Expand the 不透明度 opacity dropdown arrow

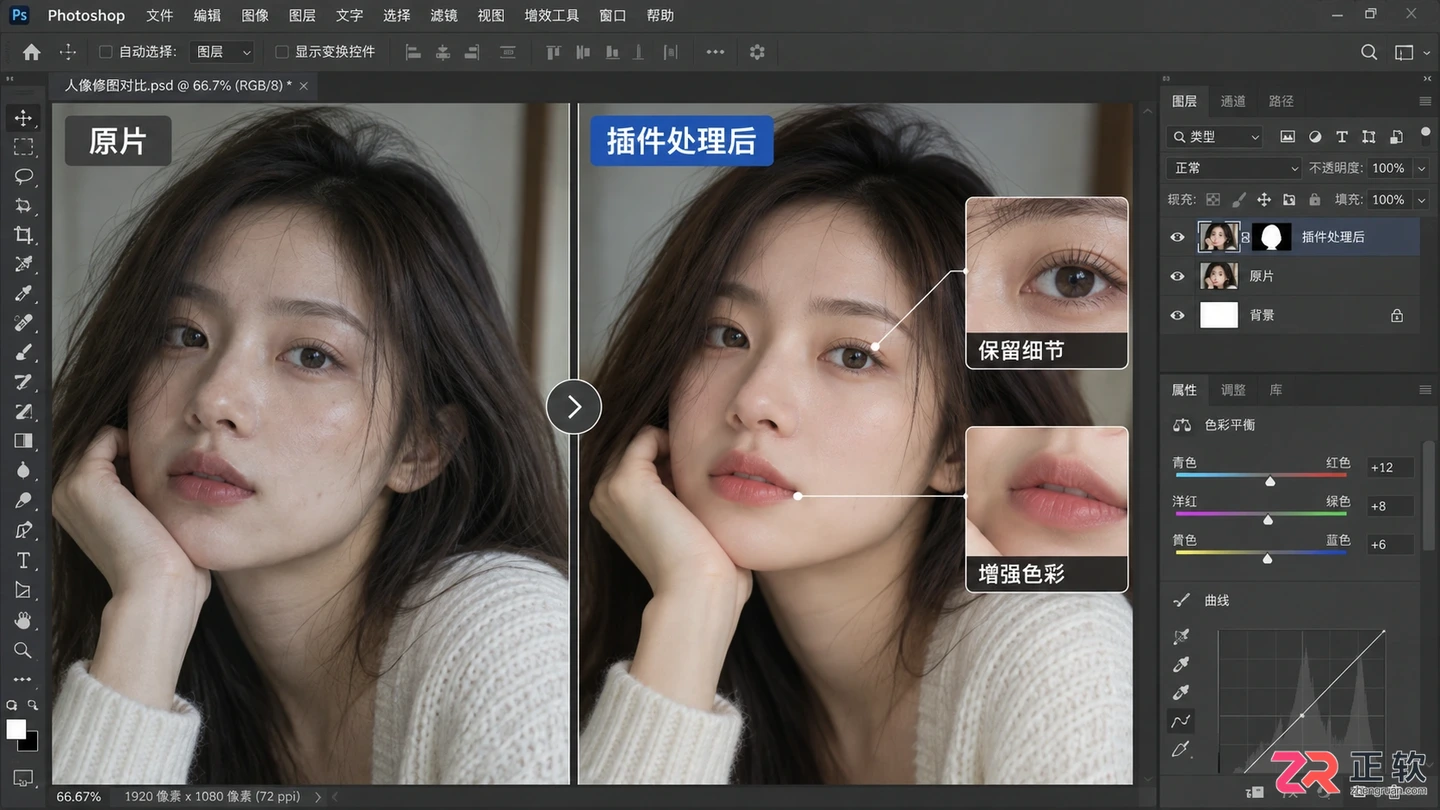click(x=1422, y=168)
